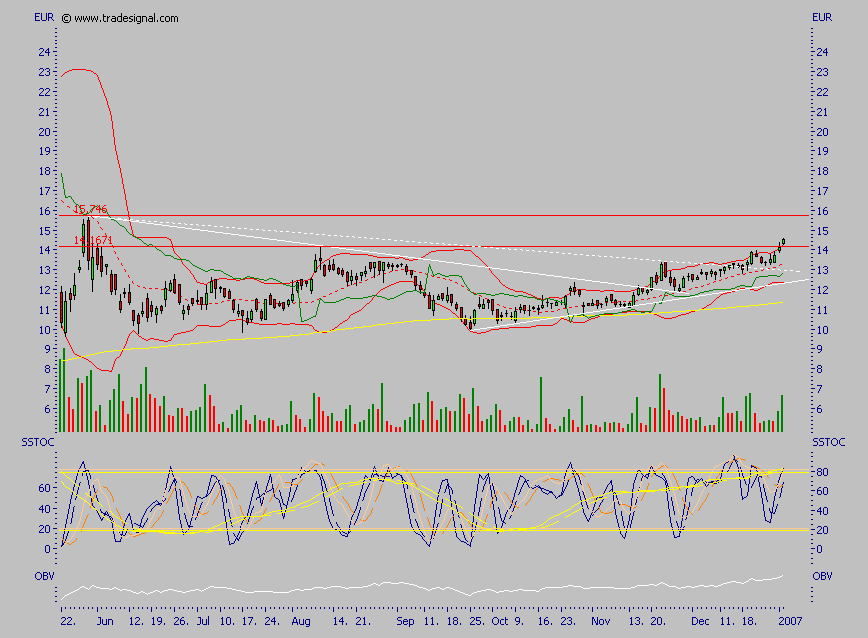Screen dimensions: 868x638
Task: Select the SSTOC indicator label on right
Action: coord(828,442)
